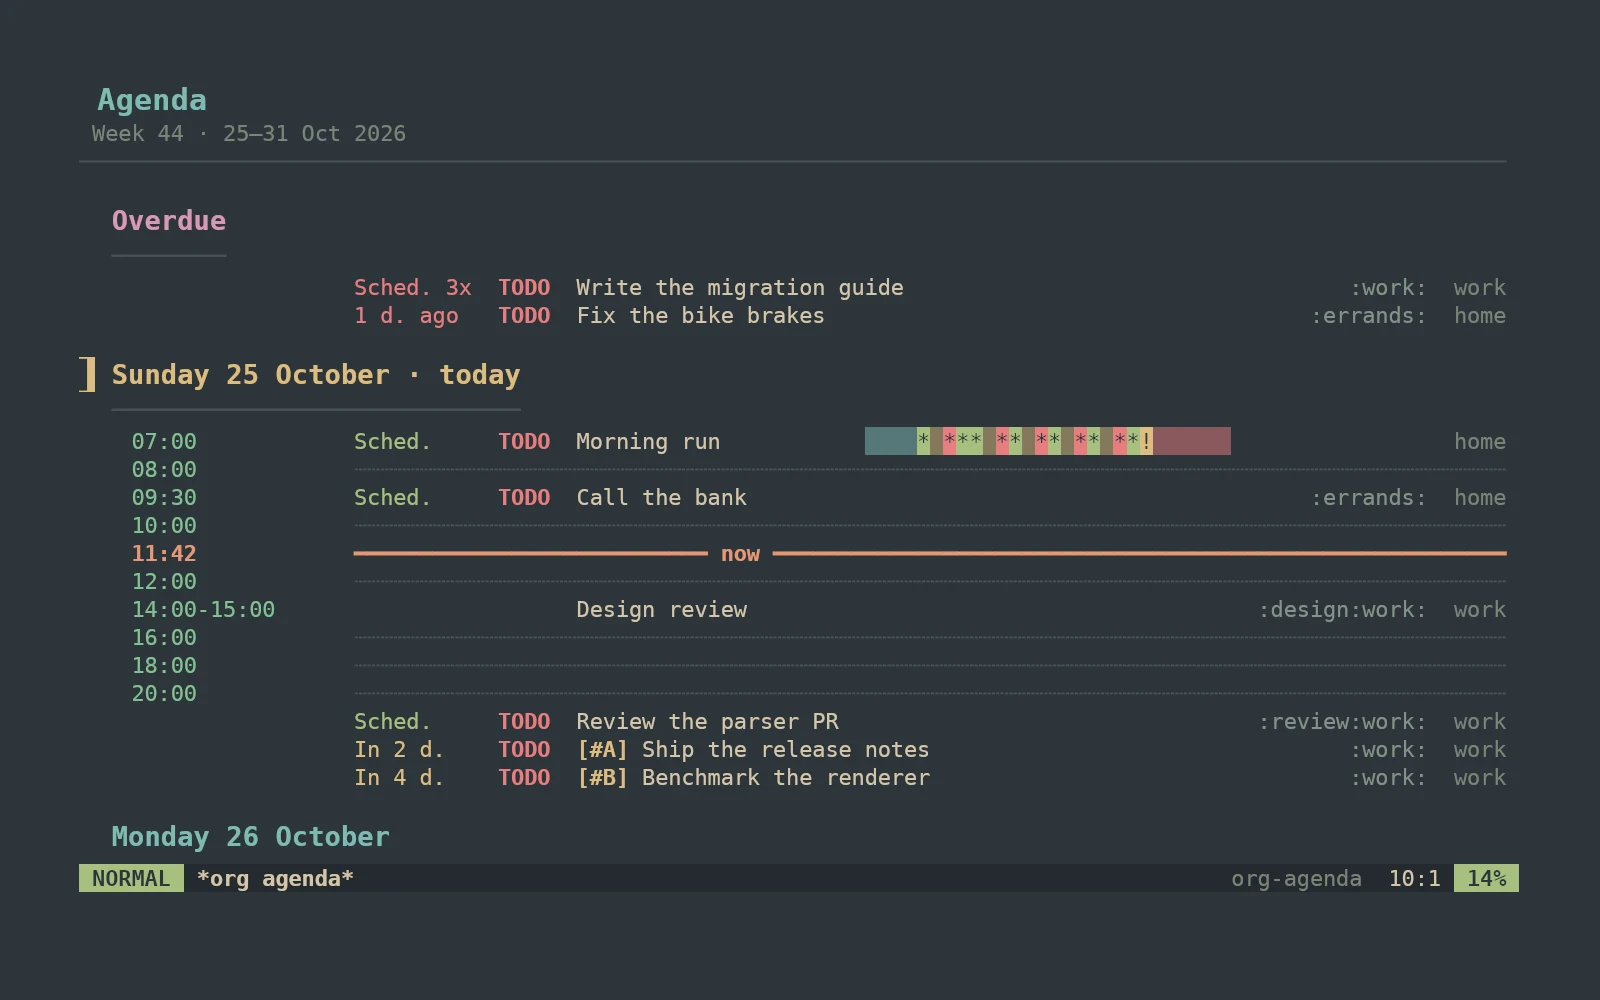
Task: Open the Call the bank entry
Action: (x=661, y=498)
